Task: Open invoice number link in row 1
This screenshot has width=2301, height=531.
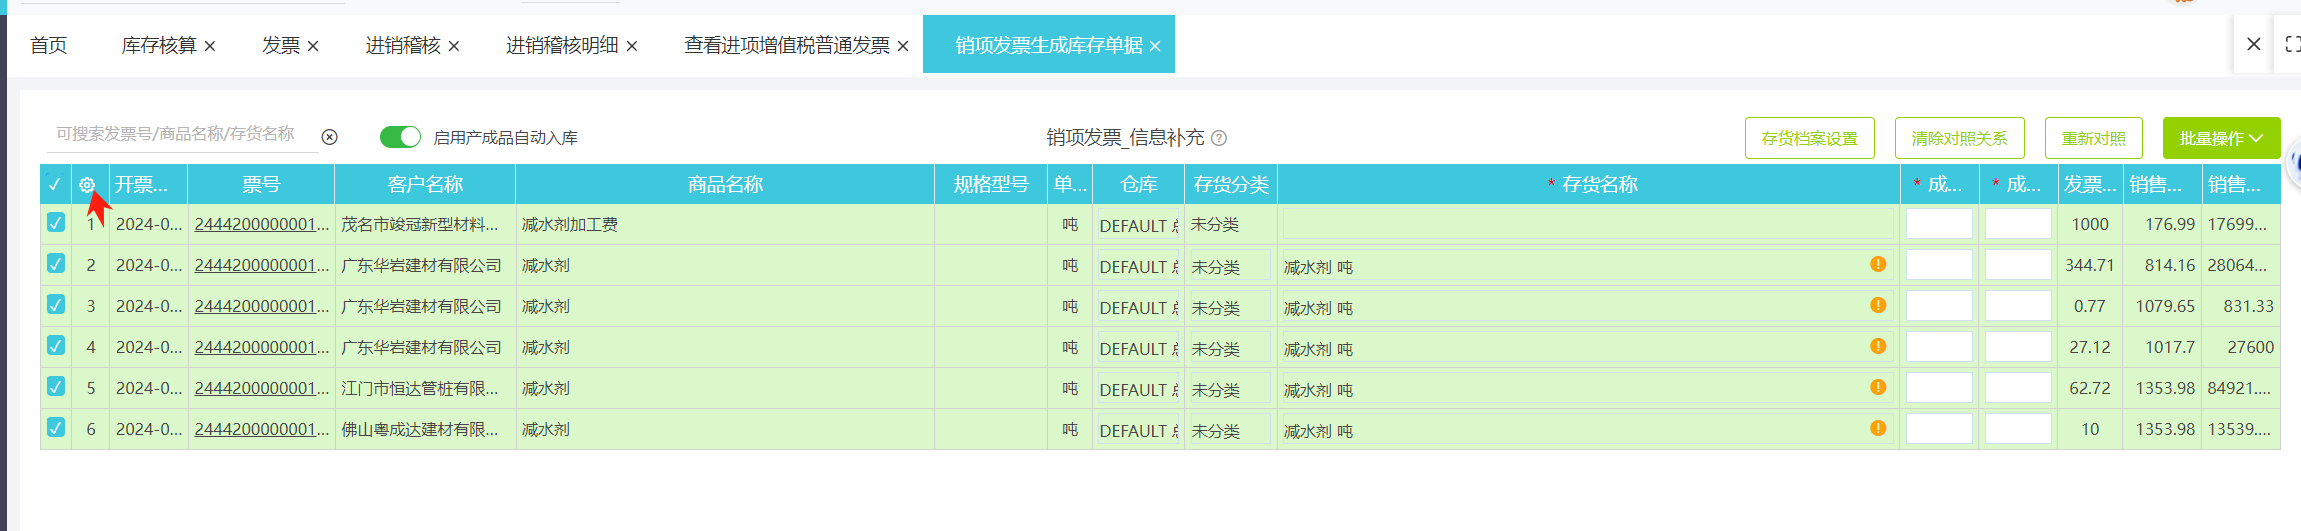Action: pos(261,224)
